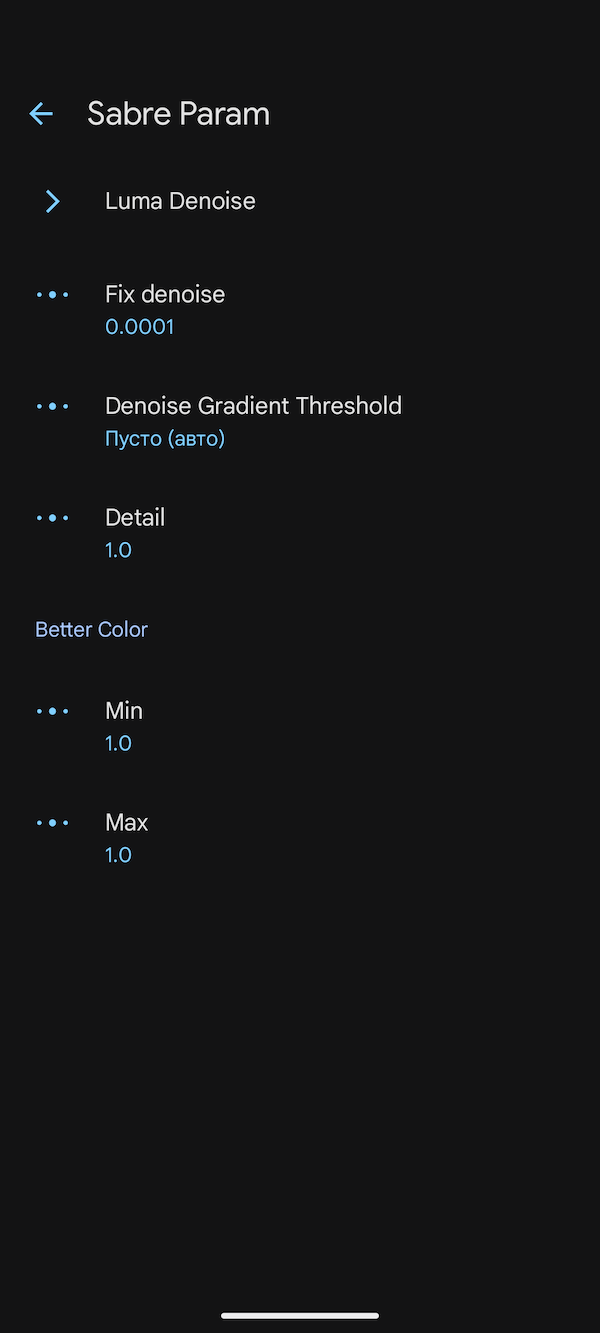Click the Denoise Gradient Threshold slider icon
The width and height of the screenshot is (600, 1333).
(52, 406)
